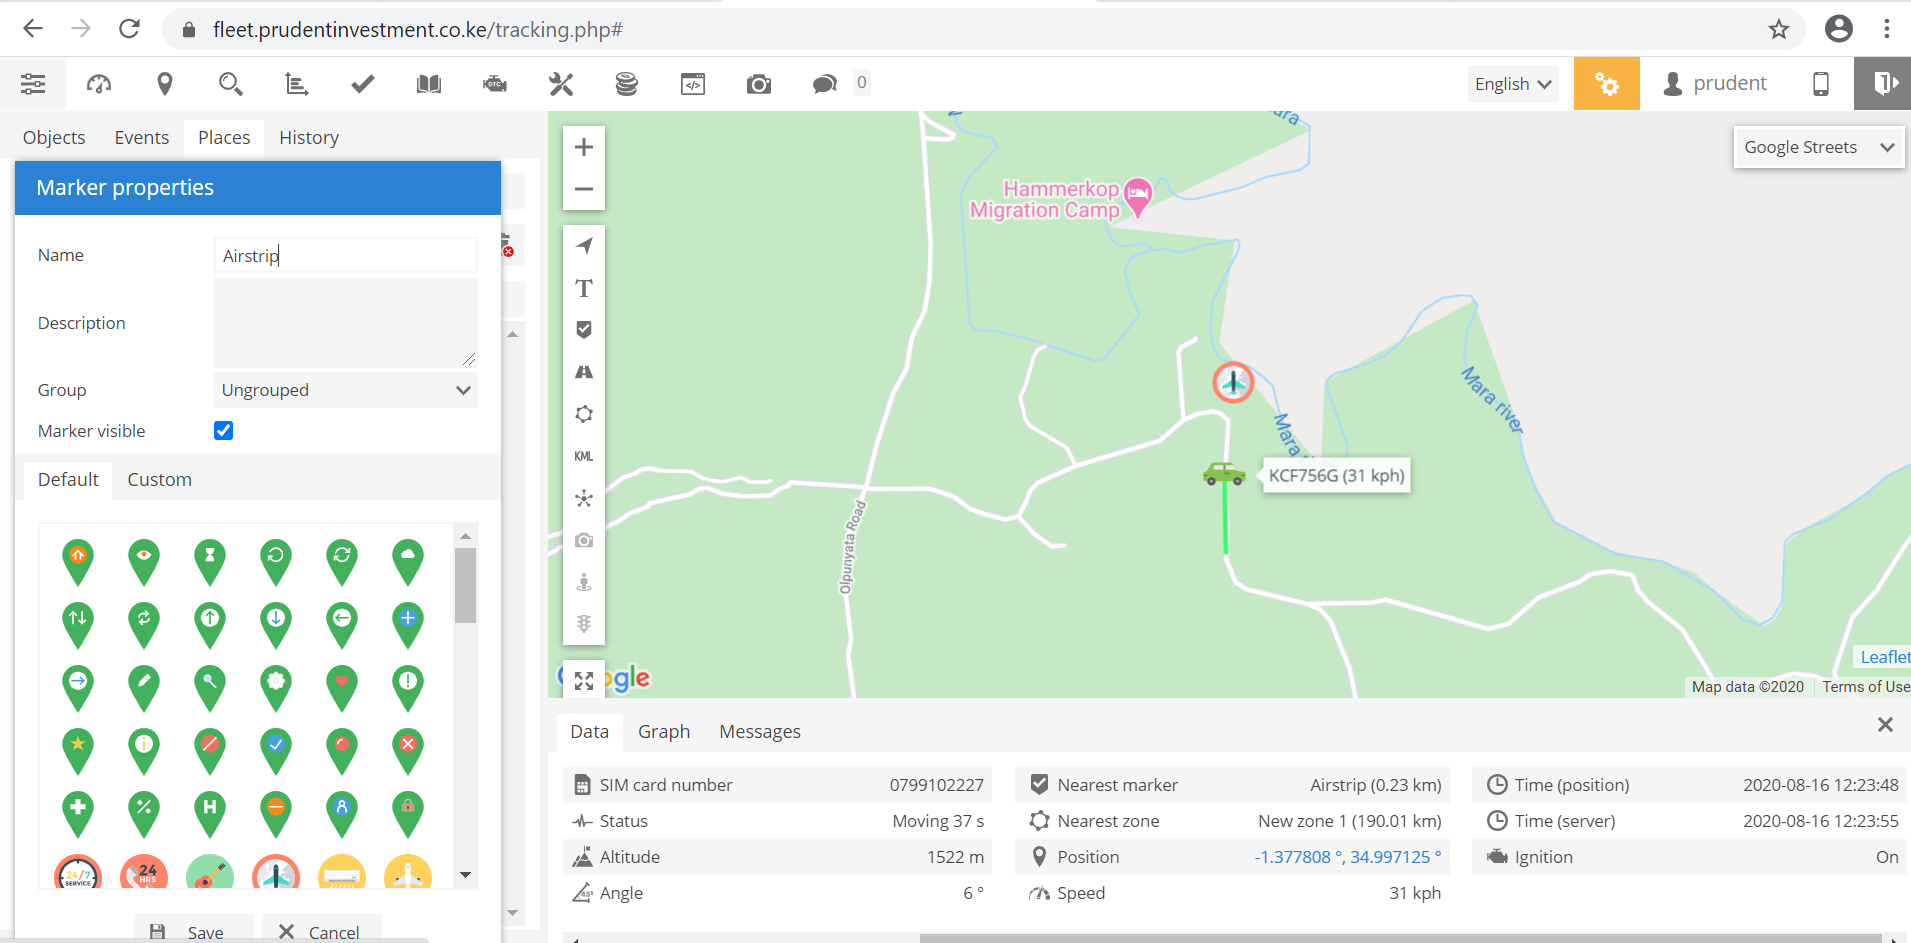Click the chat messages bubble icon
1911x943 pixels.
(x=825, y=84)
